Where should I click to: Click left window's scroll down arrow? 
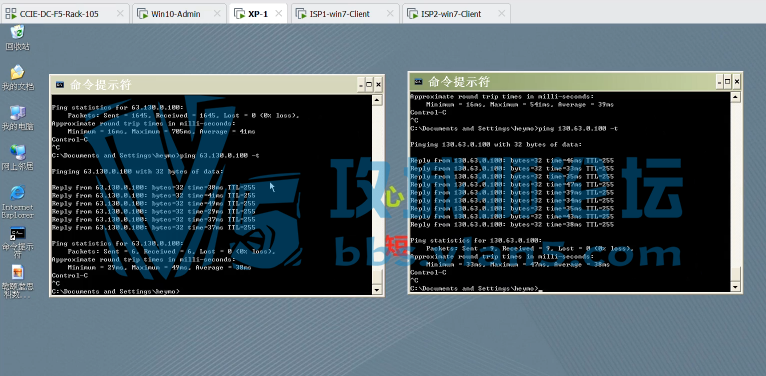pyautogui.click(x=377, y=290)
